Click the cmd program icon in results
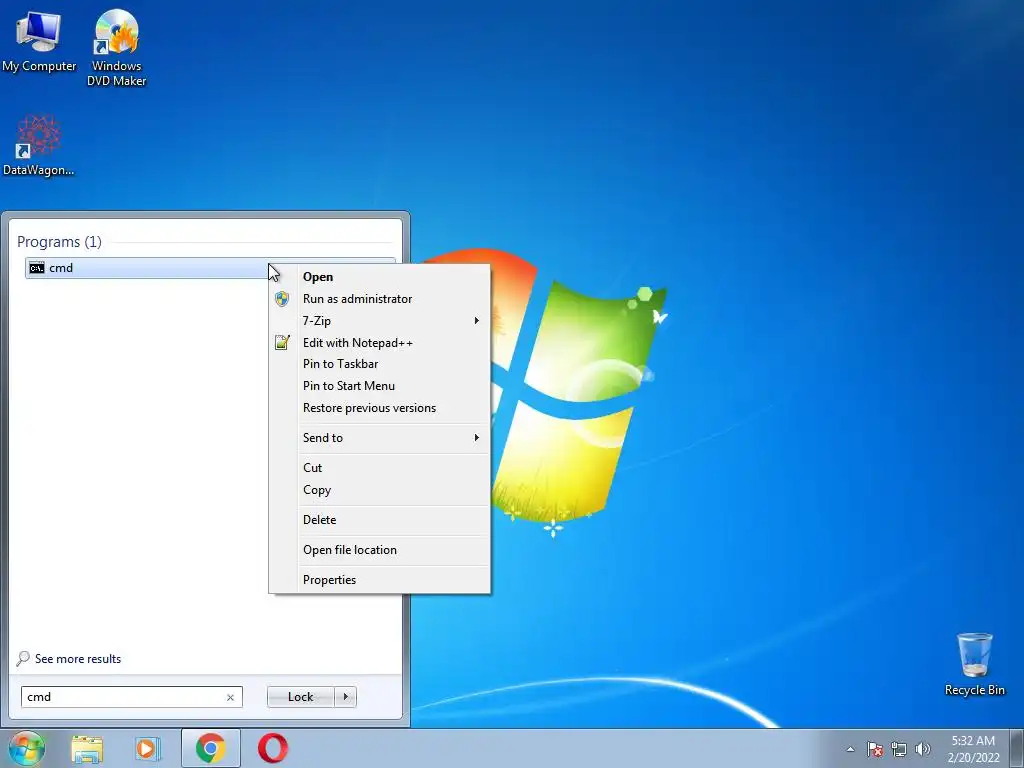The image size is (1024, 768). coord(37,268)
